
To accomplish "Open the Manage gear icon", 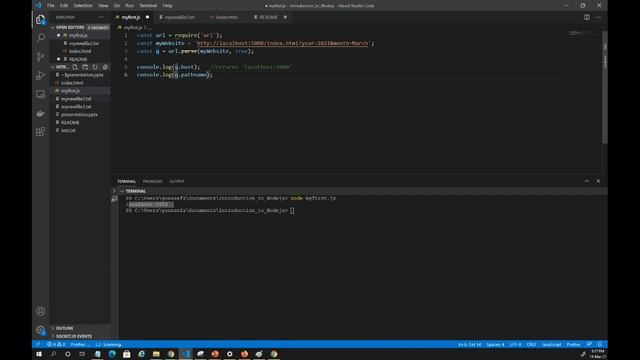I will [40, 330].
